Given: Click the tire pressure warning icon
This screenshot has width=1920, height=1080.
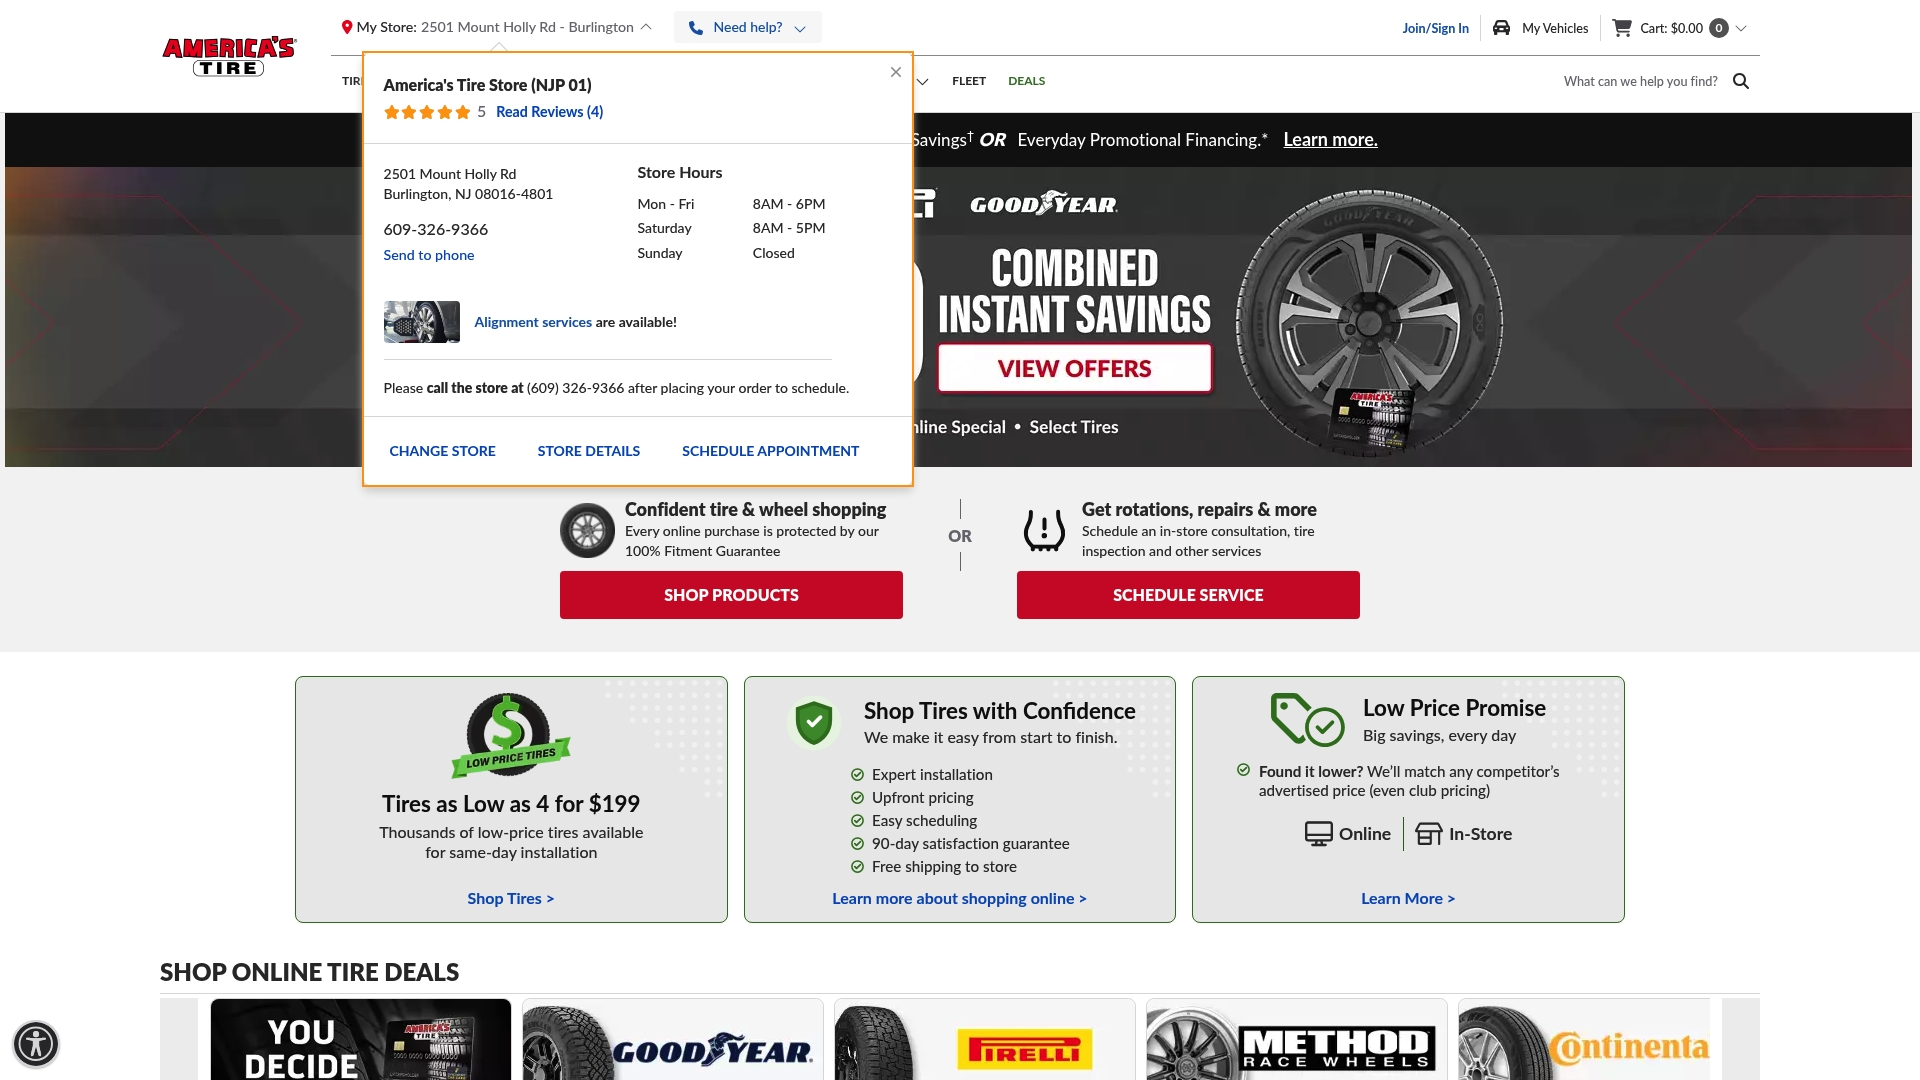Looking at the screenshot, I should 1044,530.
